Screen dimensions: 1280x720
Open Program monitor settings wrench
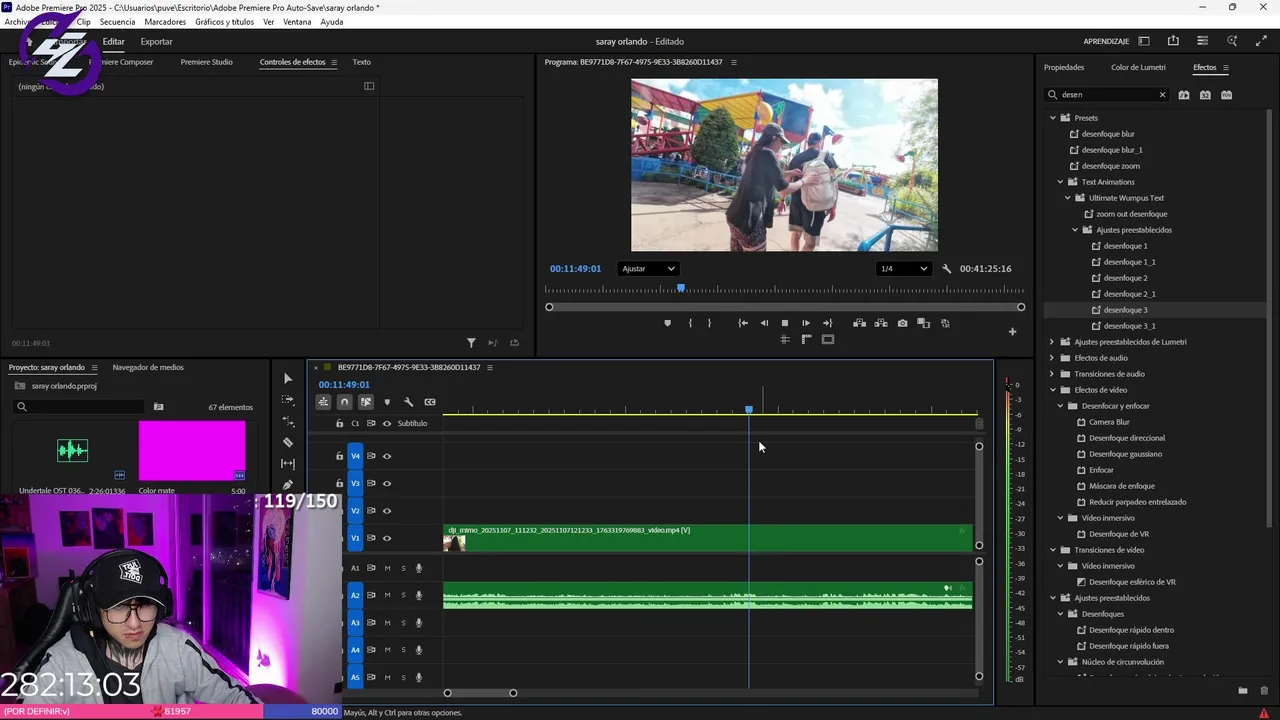[x=948, y=268]
